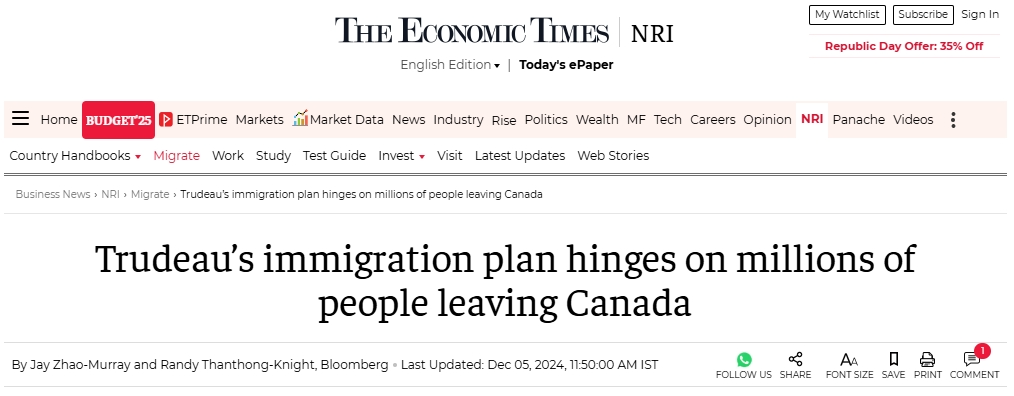Open the Comment bubble icon
Screen dimensions: 1014x396
pyautogui.click(x=972, y=360)
